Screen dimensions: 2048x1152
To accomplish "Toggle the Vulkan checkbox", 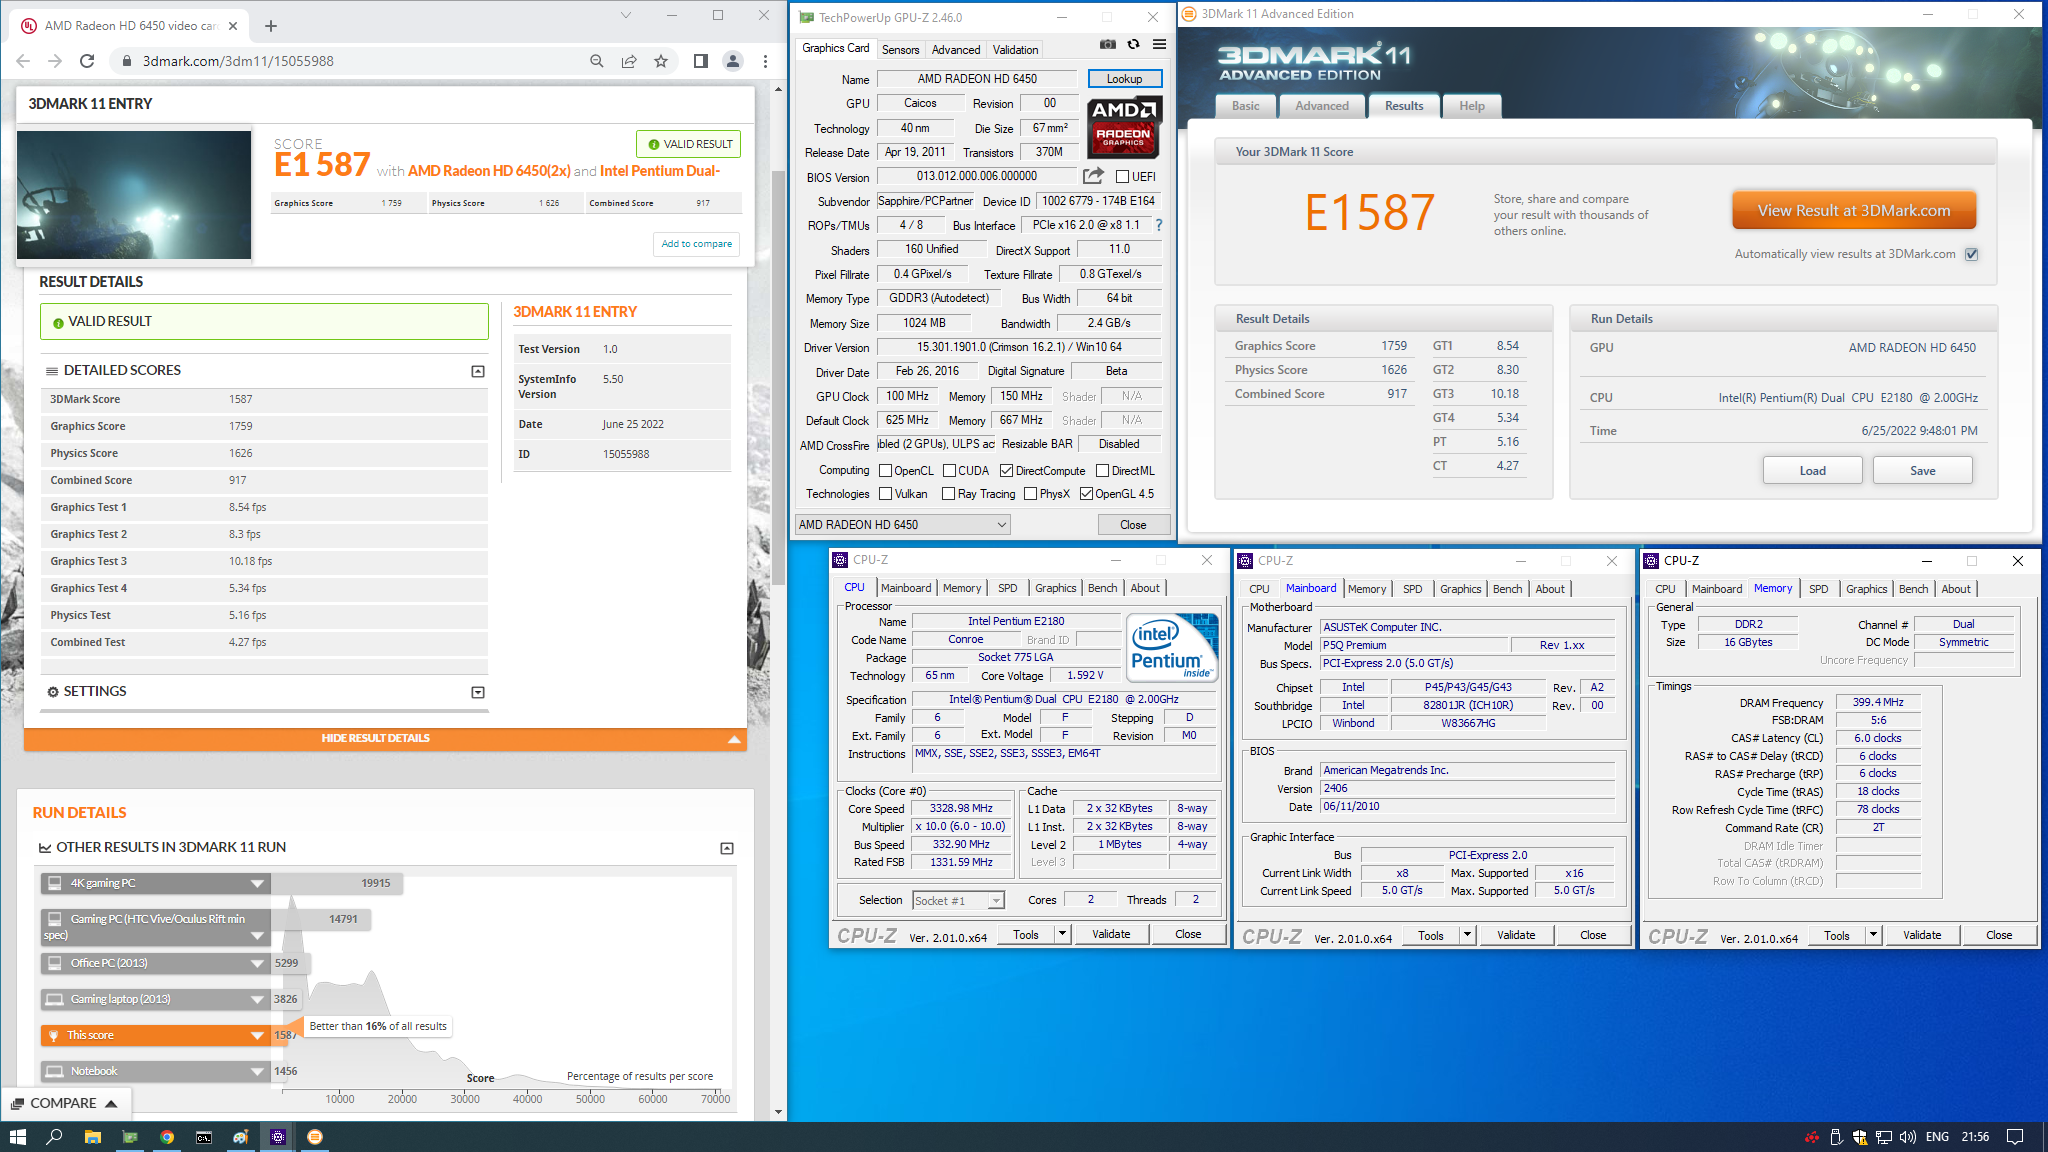I will [885, 494].
